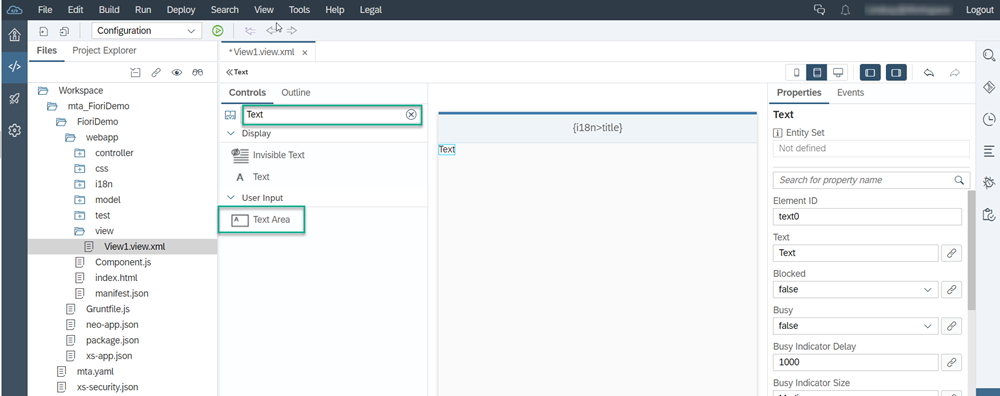Clear the Text search field
Screen dimensions: 1000x396
coord(411,115)
